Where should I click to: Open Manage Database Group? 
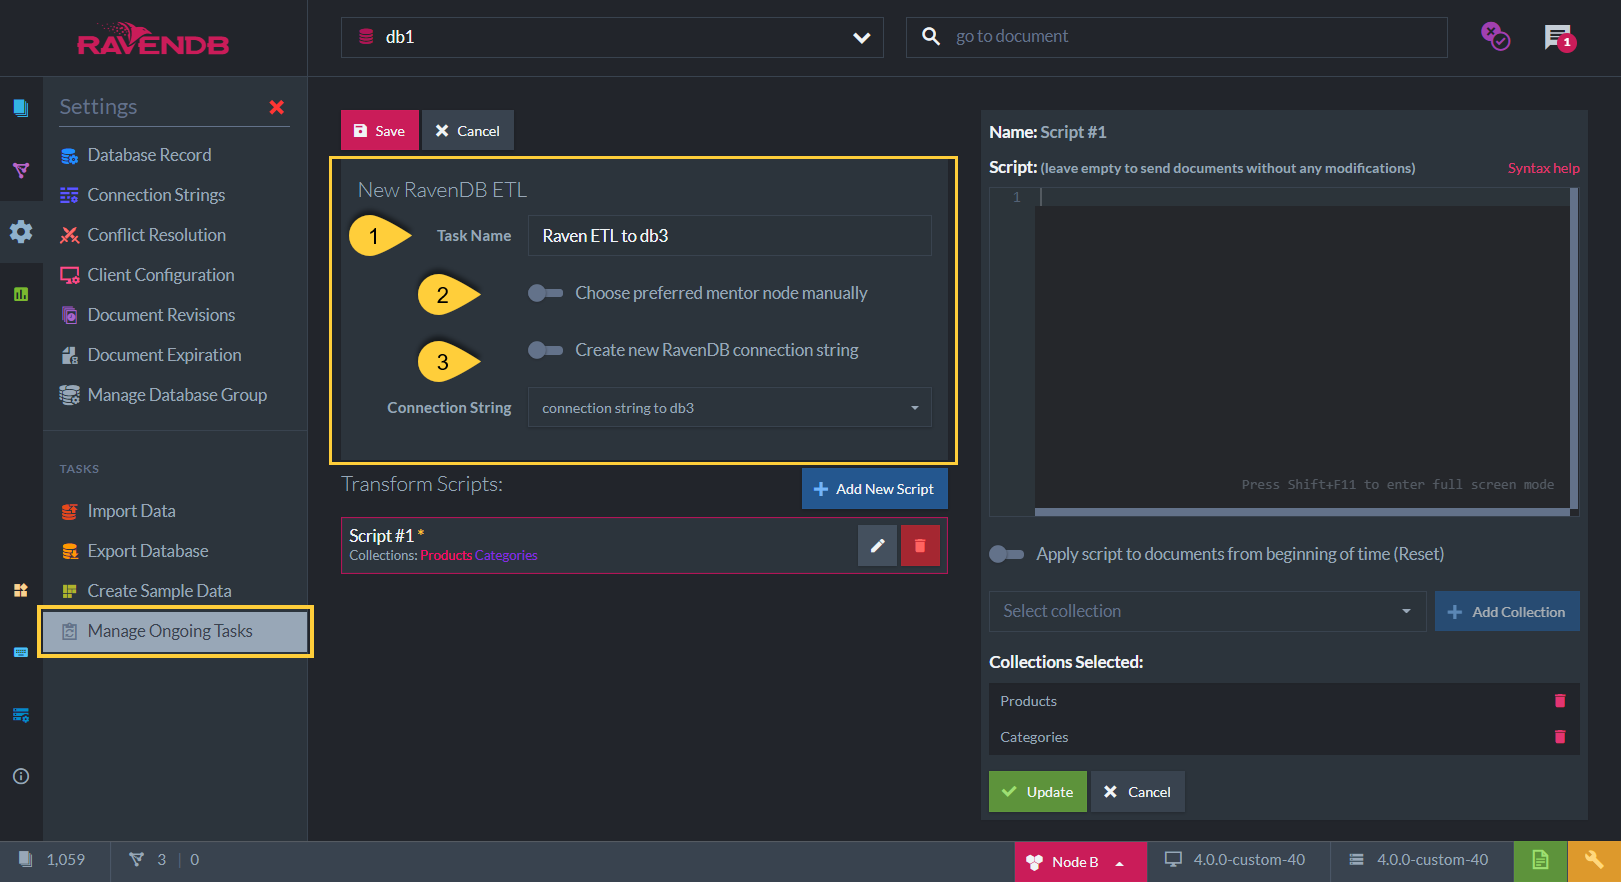pyautogui.click(x=177, y=395)
